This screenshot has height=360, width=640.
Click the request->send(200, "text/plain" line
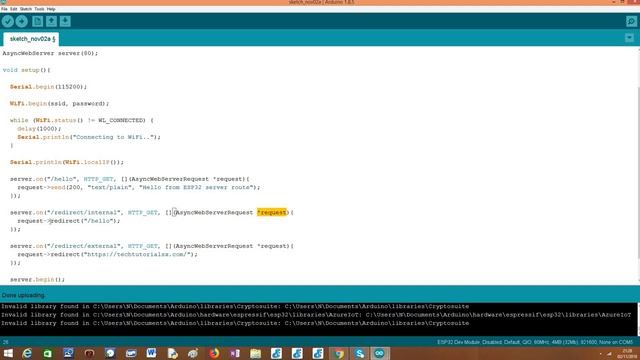[x=138, y=187]
